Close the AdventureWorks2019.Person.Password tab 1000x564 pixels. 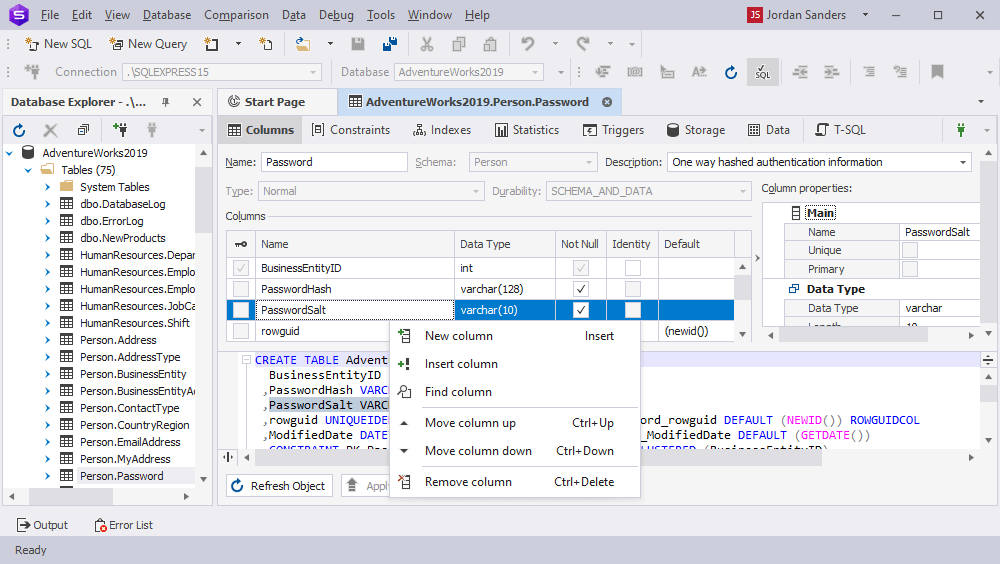tap(608, 102)
